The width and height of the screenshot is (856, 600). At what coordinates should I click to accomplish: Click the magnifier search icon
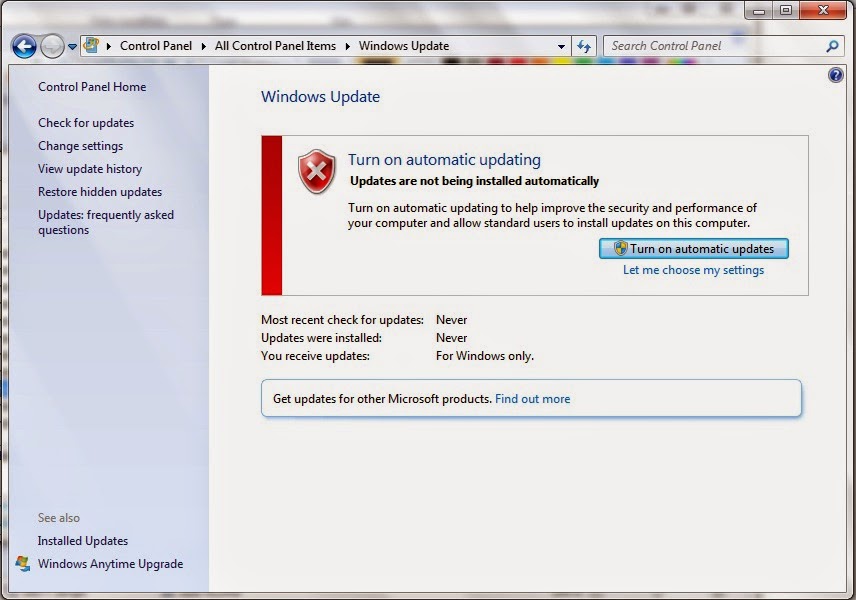pos(832,46)
